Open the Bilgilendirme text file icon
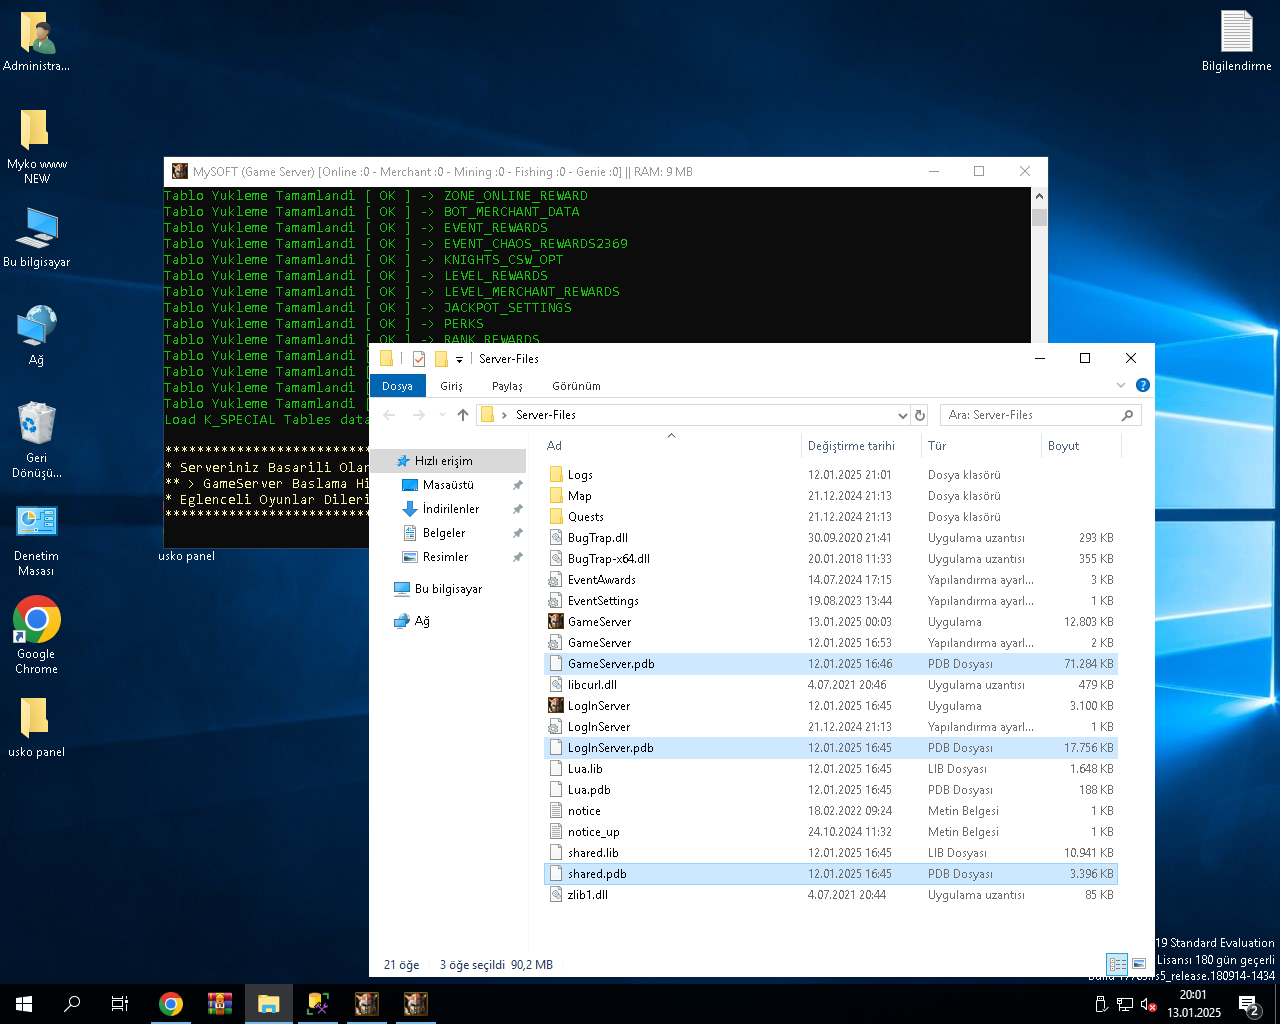1280x1024 pixels. (x=1237, y=41)
